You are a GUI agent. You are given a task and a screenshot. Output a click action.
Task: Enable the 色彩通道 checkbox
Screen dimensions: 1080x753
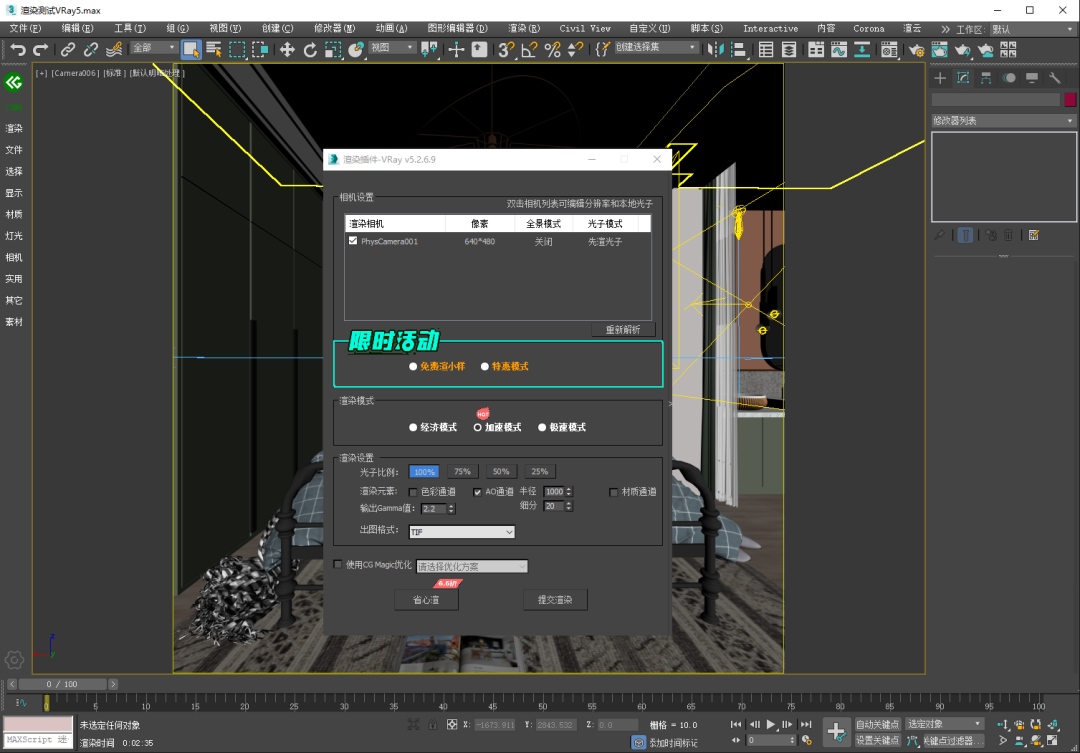[413, 492]
